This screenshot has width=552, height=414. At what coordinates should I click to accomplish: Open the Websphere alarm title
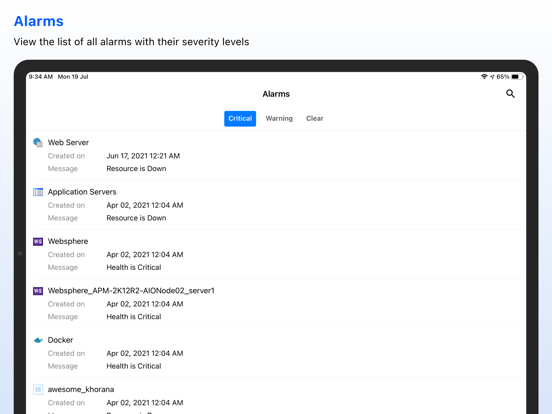pos(68,242)
